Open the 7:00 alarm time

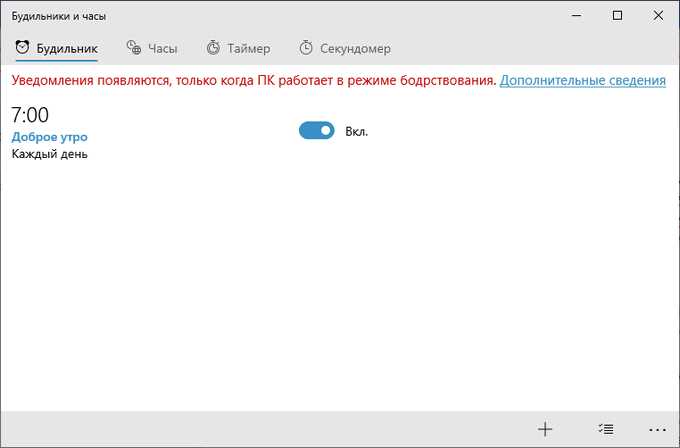[x=30, y=115]
